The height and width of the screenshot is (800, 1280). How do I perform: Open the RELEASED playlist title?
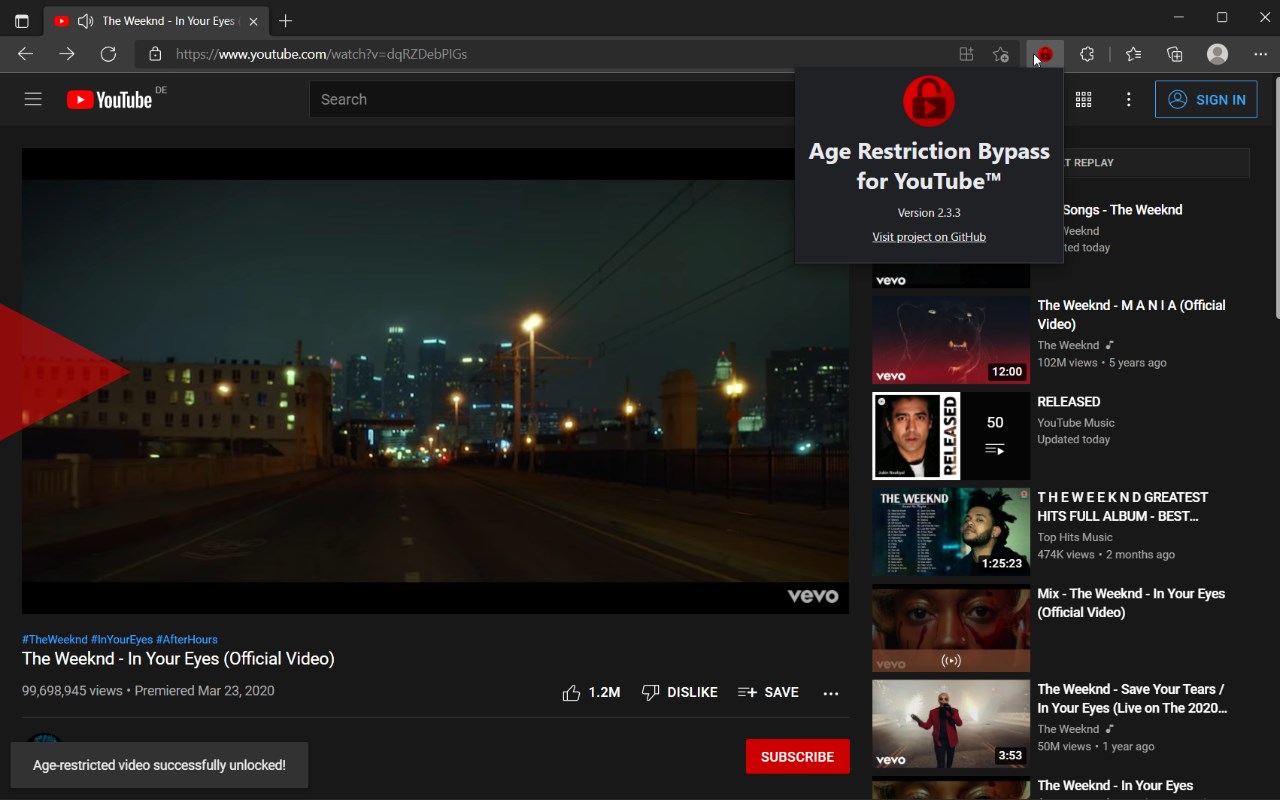(1069, 402)
